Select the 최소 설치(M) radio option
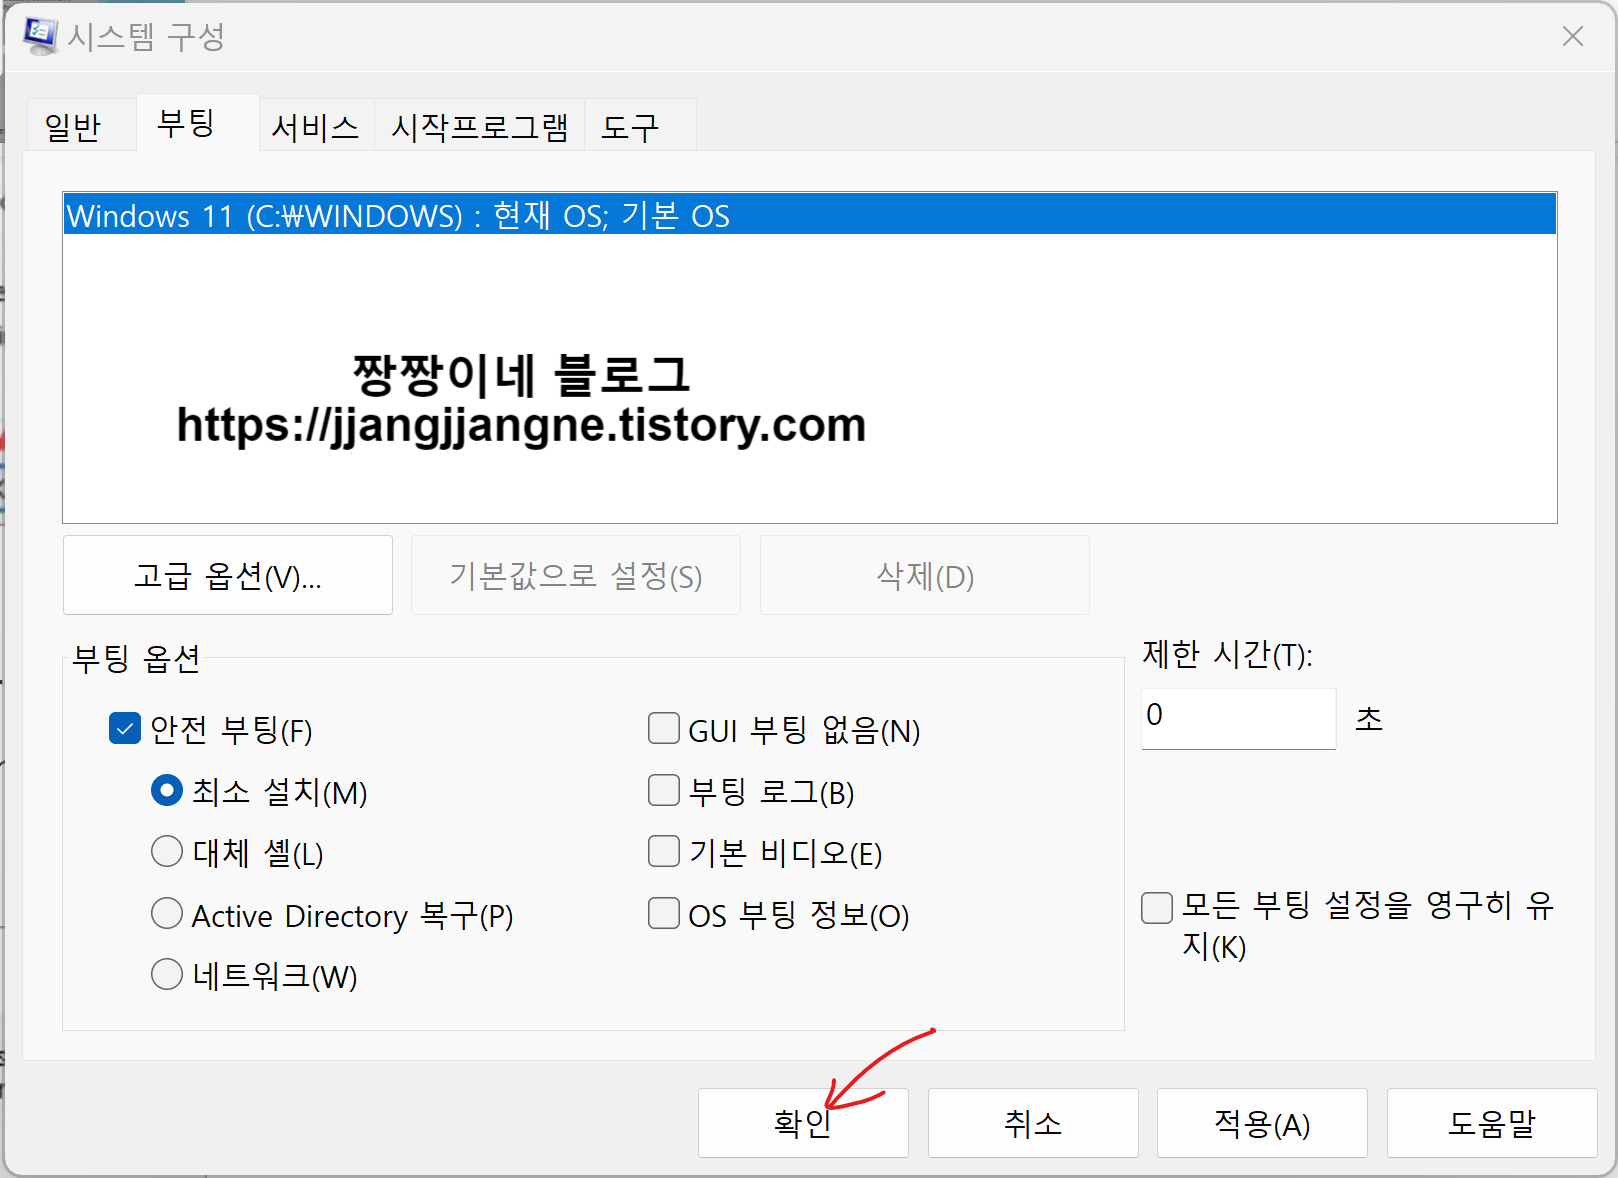 (167, 791)
